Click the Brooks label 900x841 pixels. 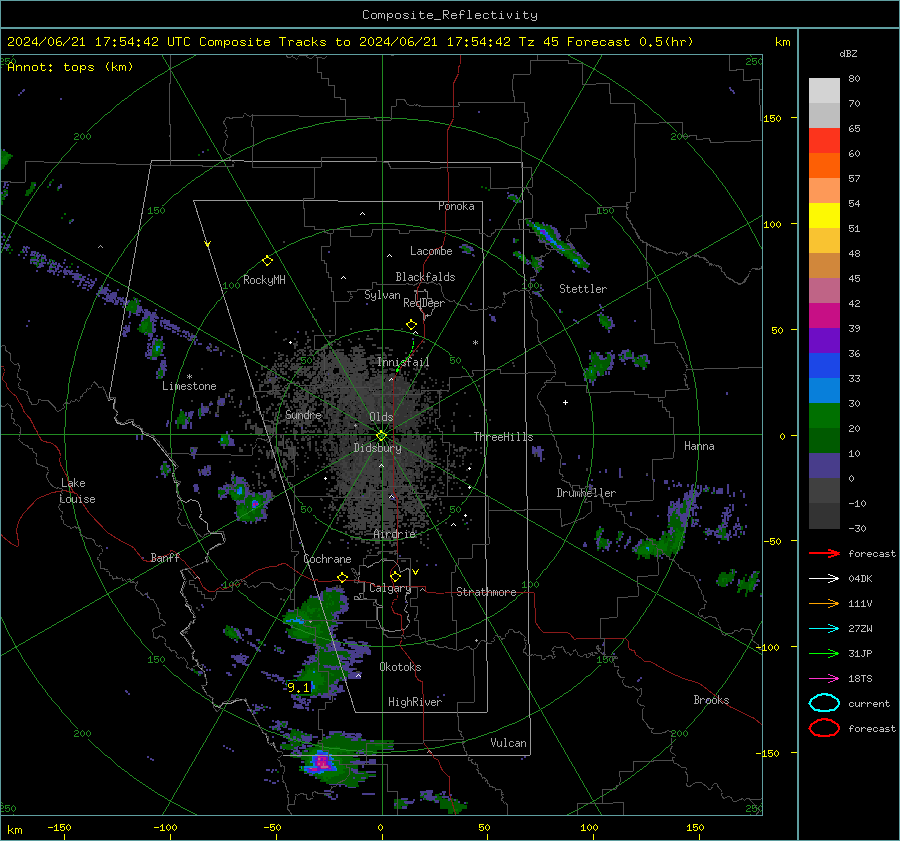pyautogui.click(x=711, y=700)
